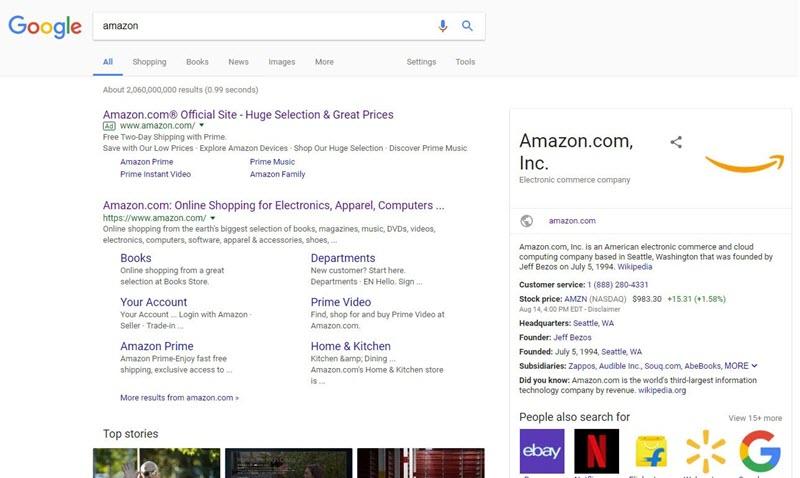The height and width of the screenshot is (478, 800).
Task: Open the third Top stories thumbnail
Action: (421, 463)
